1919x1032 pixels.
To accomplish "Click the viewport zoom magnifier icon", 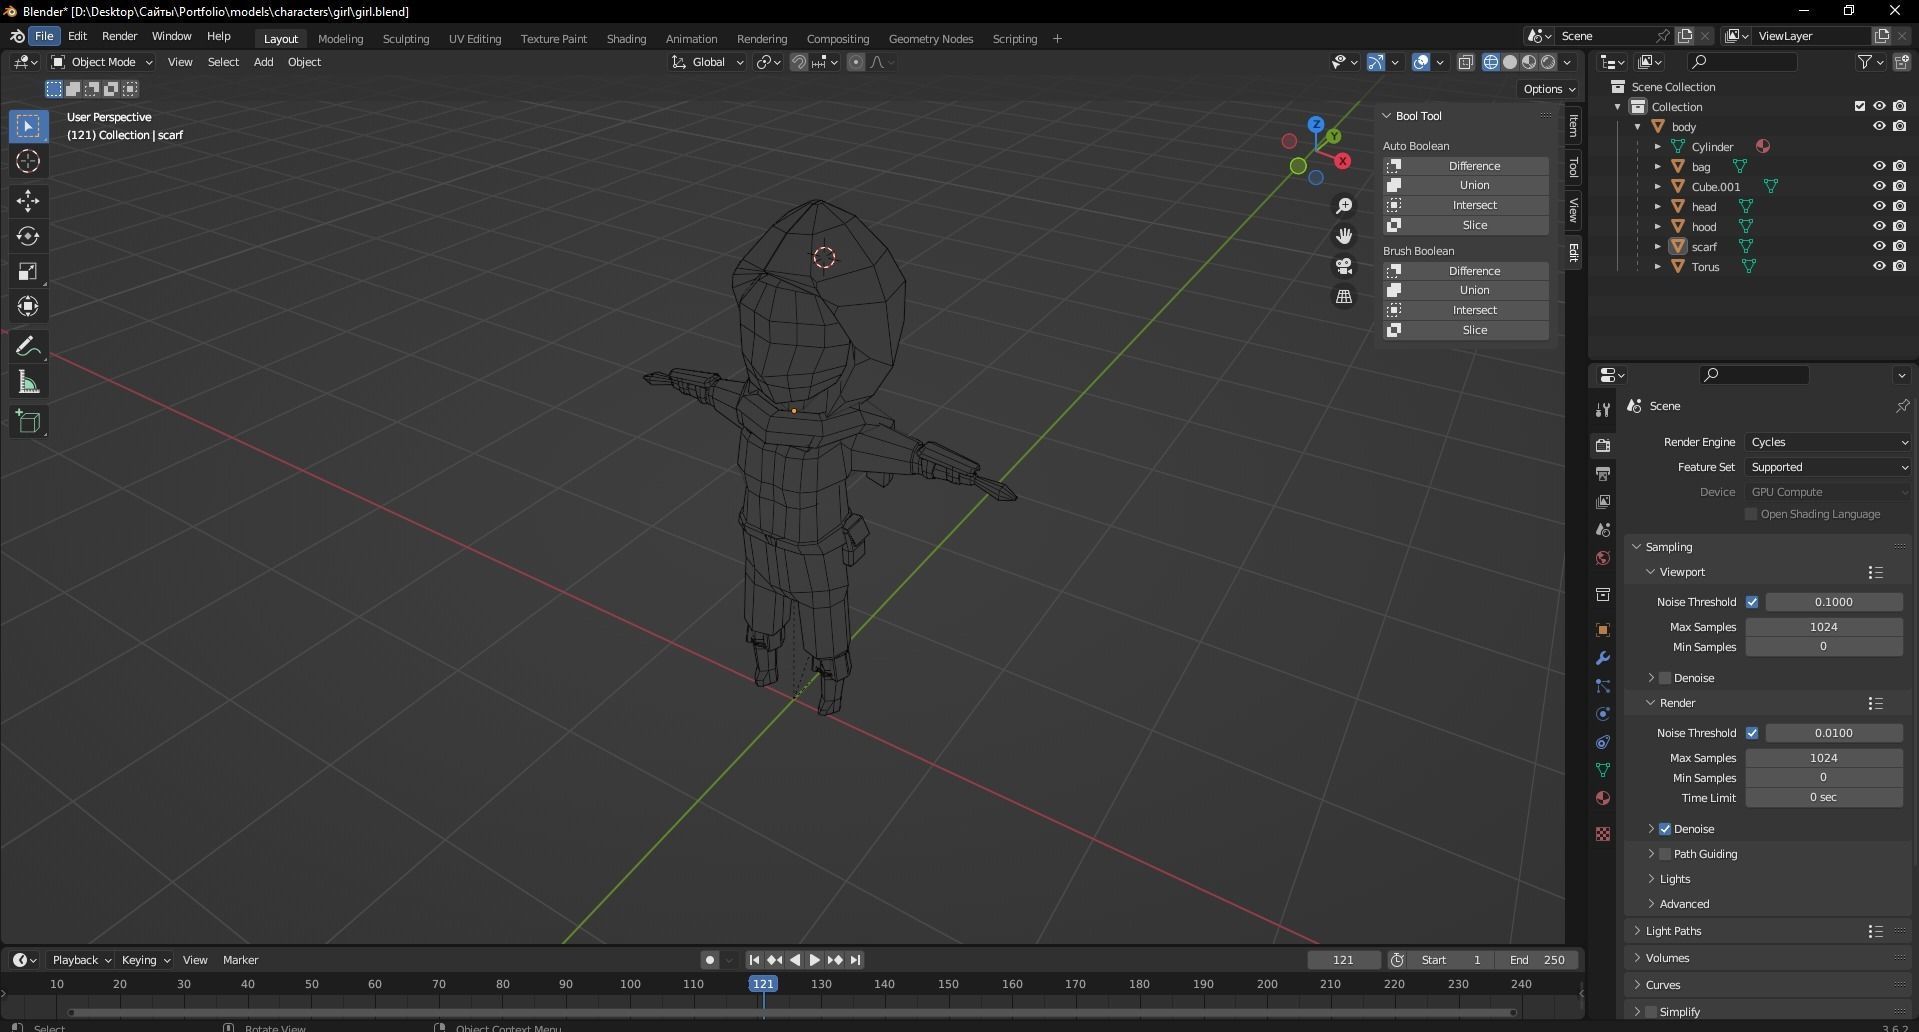I will [x=1344, y=206].
